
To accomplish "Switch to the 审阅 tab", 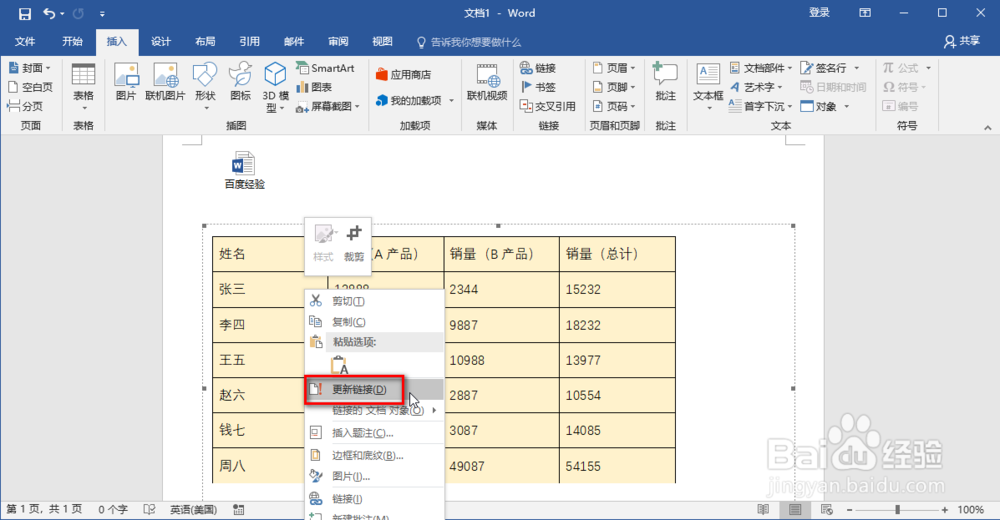I will tap(338, 41).
